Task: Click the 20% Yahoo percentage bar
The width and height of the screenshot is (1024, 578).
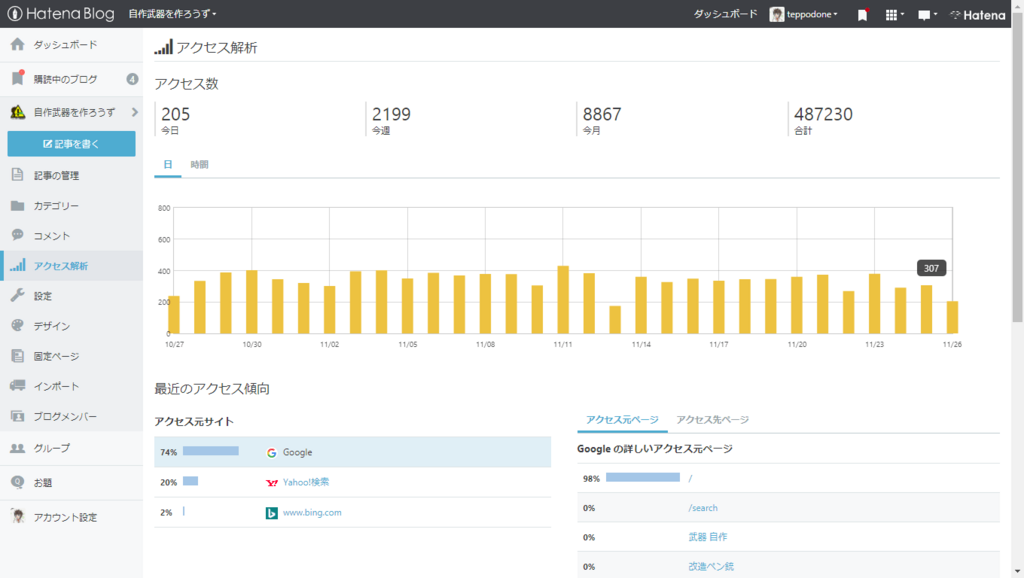Action: [190, 481]
